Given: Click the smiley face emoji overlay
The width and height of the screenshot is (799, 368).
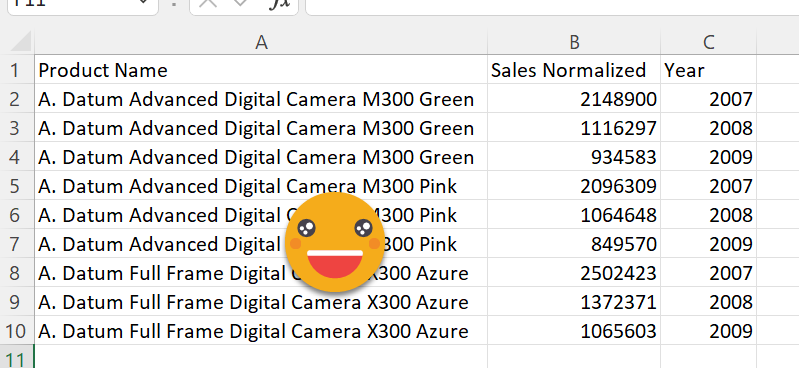Looking at the screenshot, I should [x=335, y=242].
